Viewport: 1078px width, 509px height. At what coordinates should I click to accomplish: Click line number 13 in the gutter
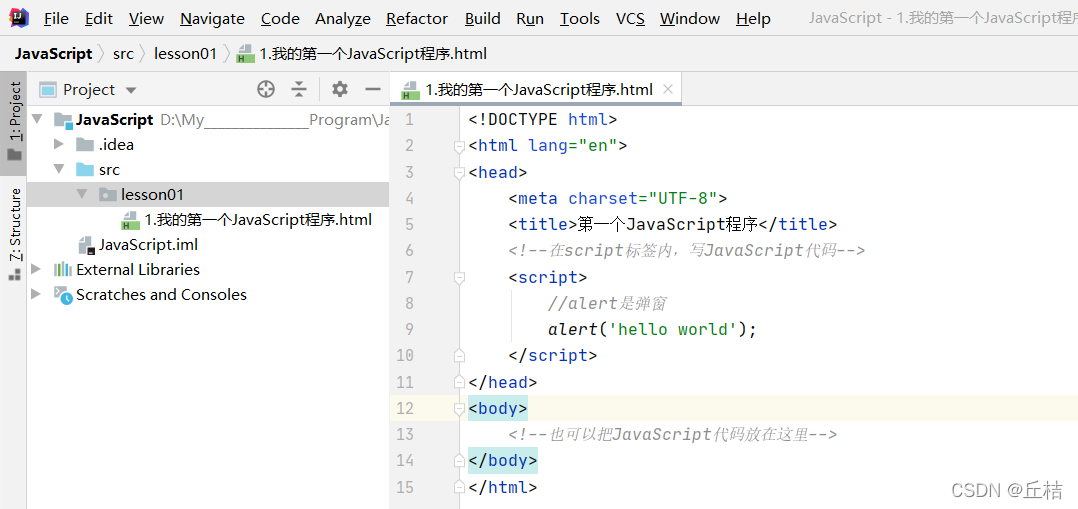click(x=406, y=435)
